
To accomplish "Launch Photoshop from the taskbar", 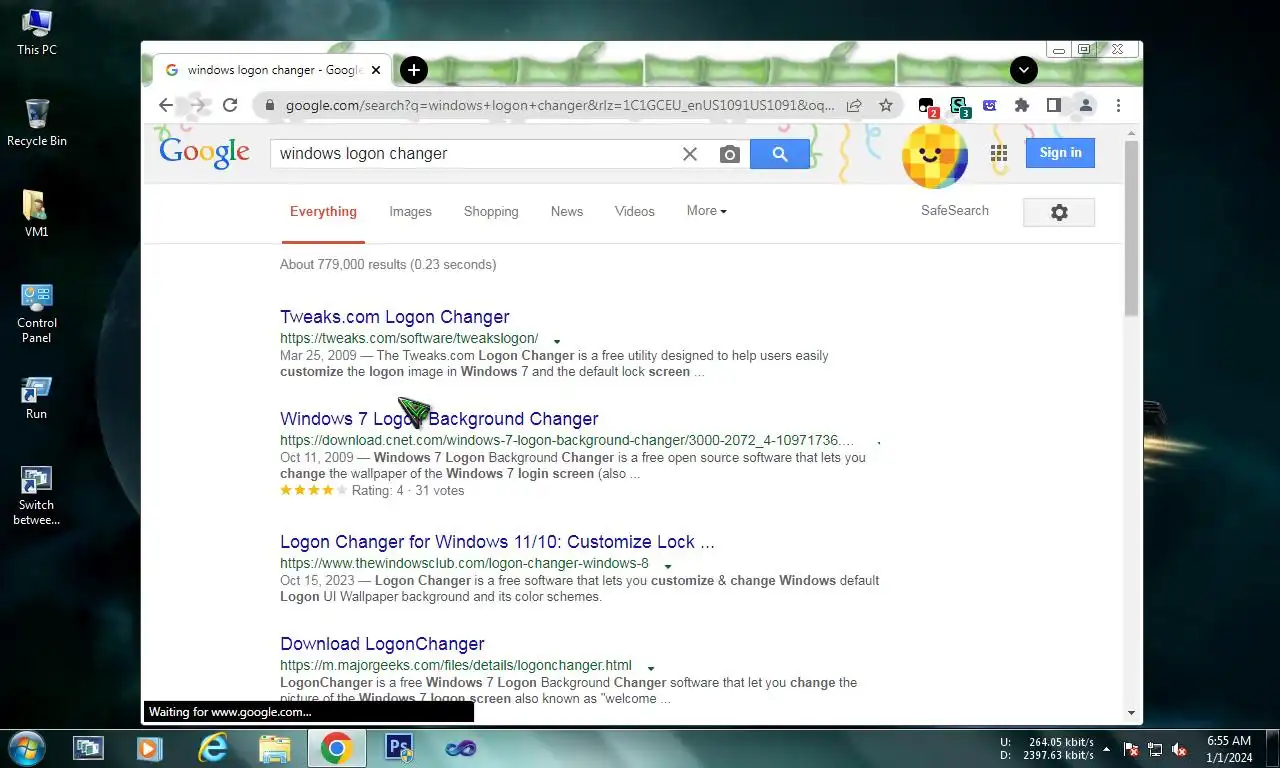I will [x=398, y=747].
